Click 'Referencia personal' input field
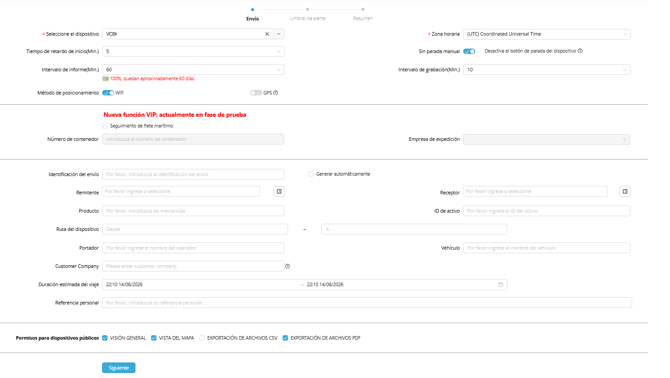Viewport: 670px width, 378px height. tap(367, 303)
